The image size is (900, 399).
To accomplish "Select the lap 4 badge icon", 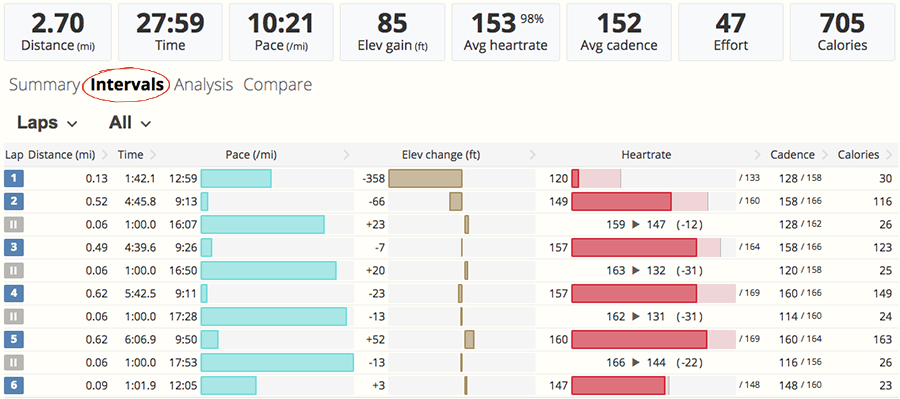I will coord(13,293).
